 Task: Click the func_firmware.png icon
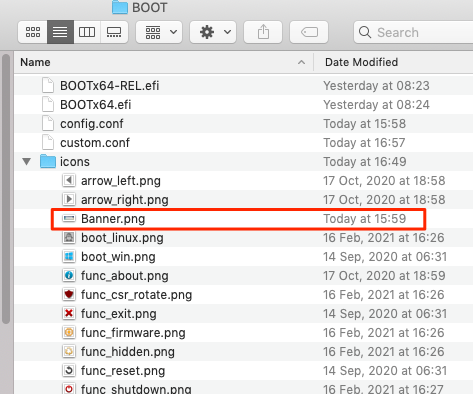click(x=69, y=333)
